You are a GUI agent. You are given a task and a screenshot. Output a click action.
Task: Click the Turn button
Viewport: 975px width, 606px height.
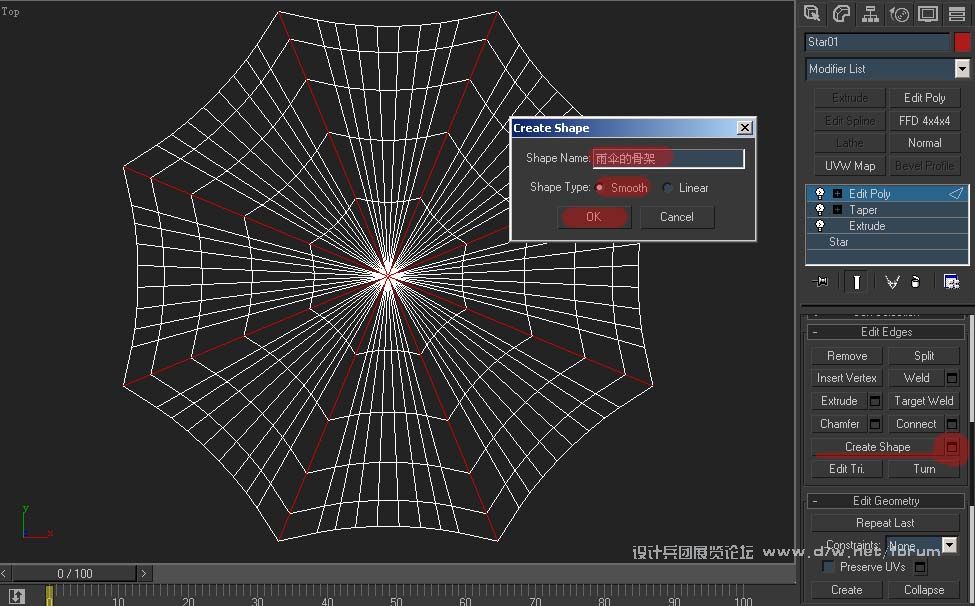coord(923,469)
